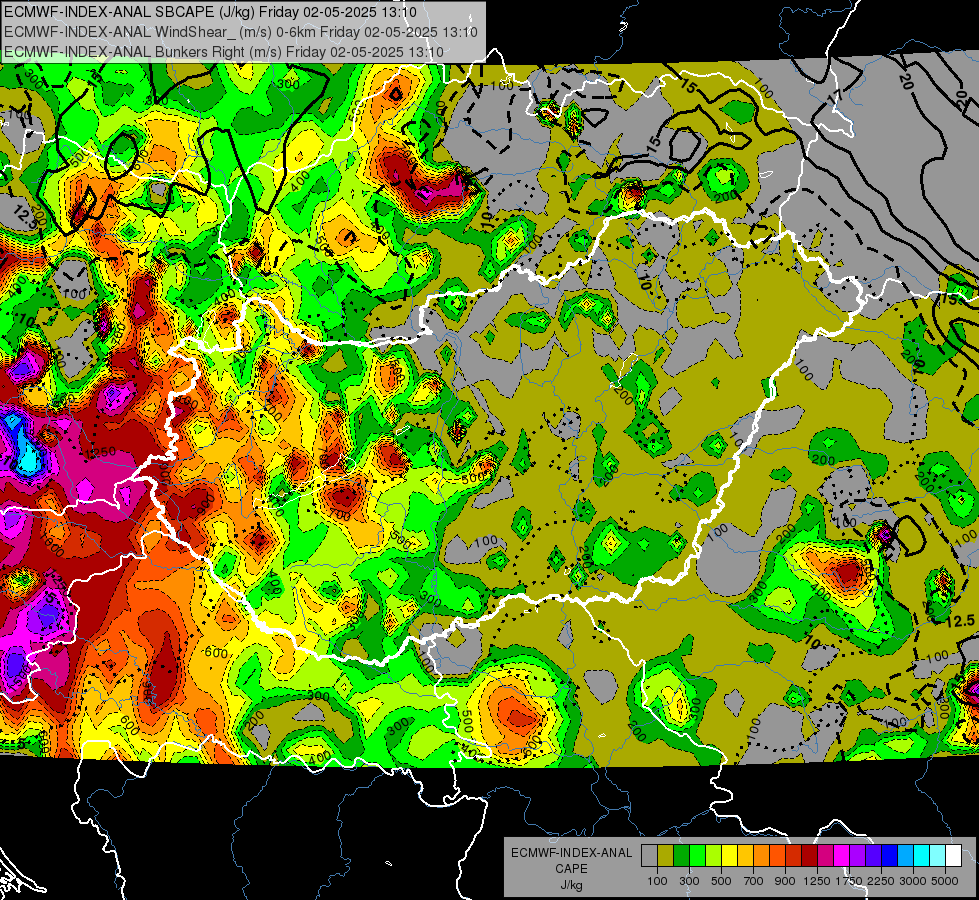Screen dimensions: 979x900
Task: Click the dark green legend swatch
Action: [x=681, y=856]
